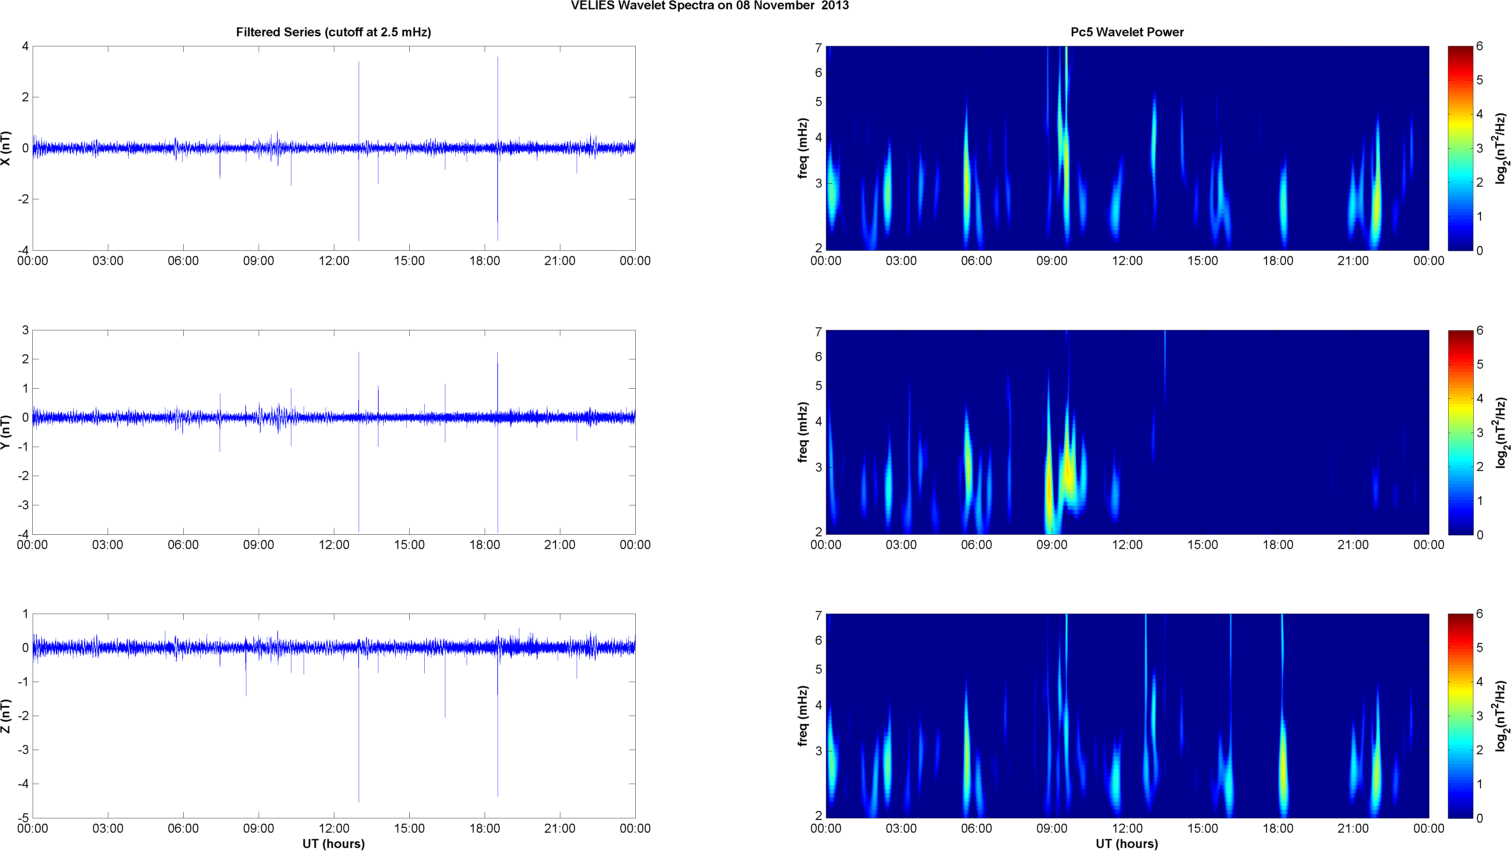Click '15:00' tick under middle spectrogram
This screenshot has height=851, width=1511.
tap(1203, 545)
